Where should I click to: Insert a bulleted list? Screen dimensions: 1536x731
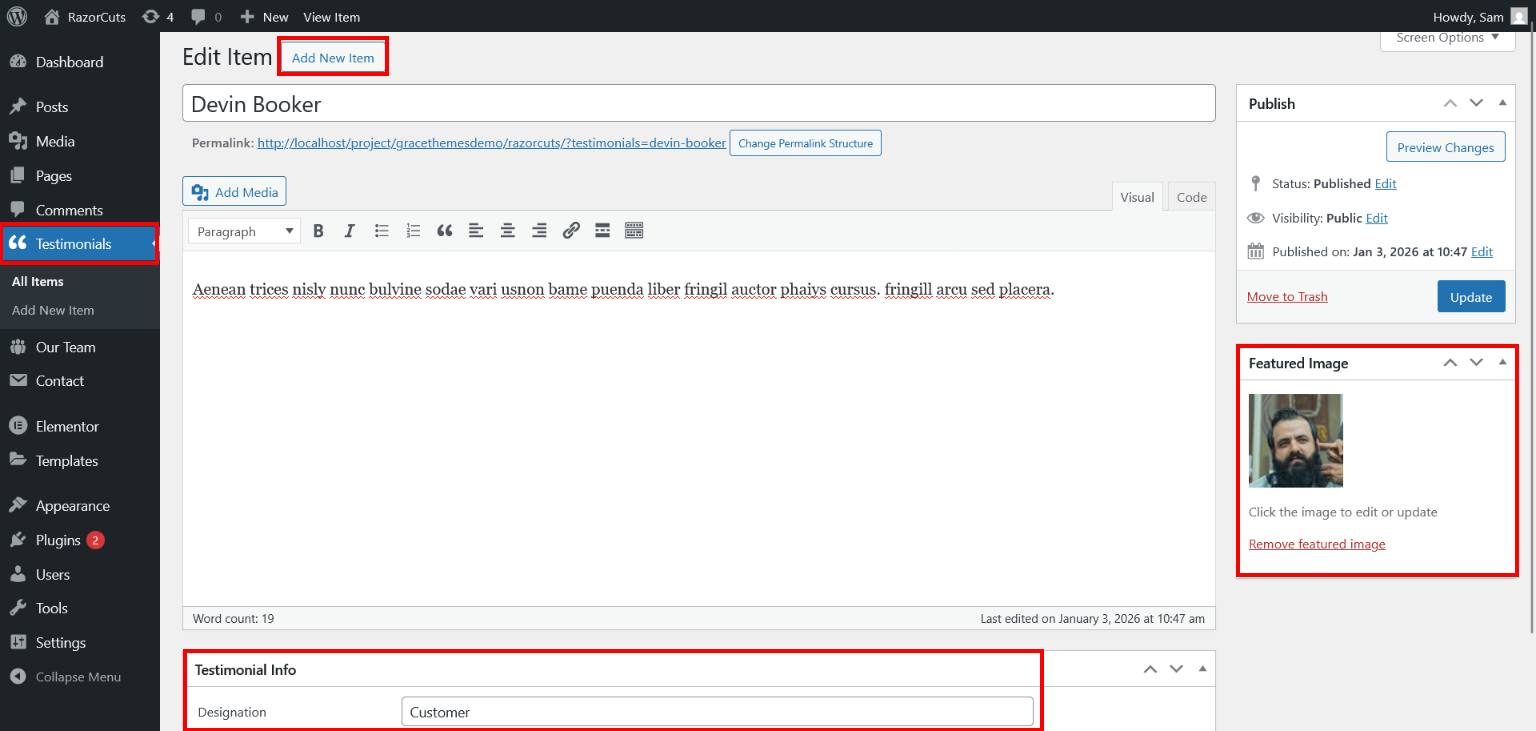[381, 231]
